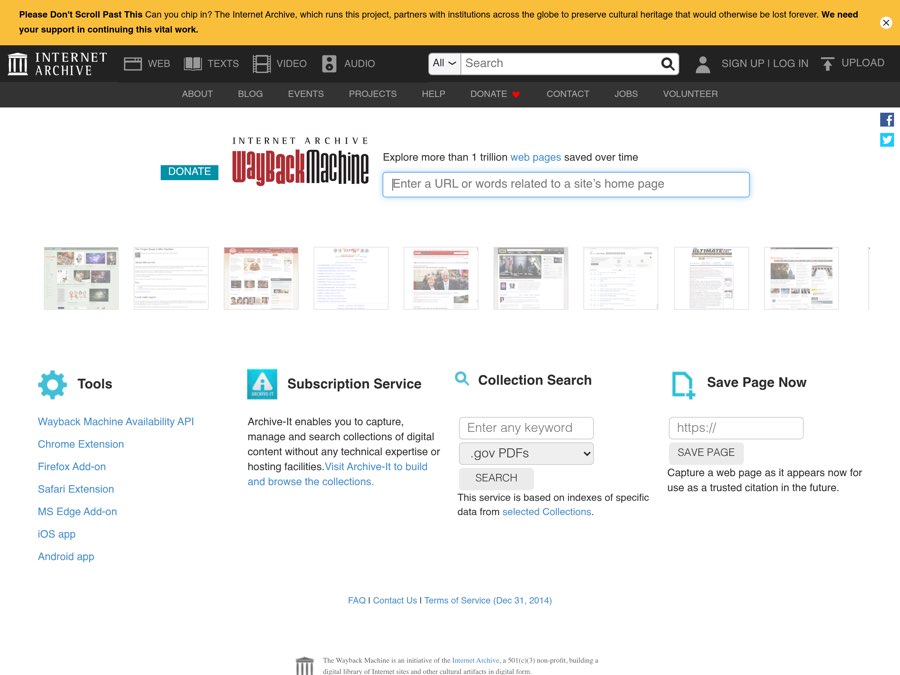
Task: Click the SEARCH button under Collection Search
Action: pos(496,478)
